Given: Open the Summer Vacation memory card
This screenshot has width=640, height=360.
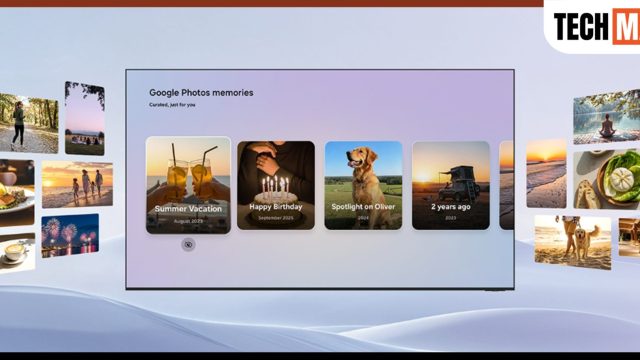Looking at the screenshot, I should (x=188, y=185).
